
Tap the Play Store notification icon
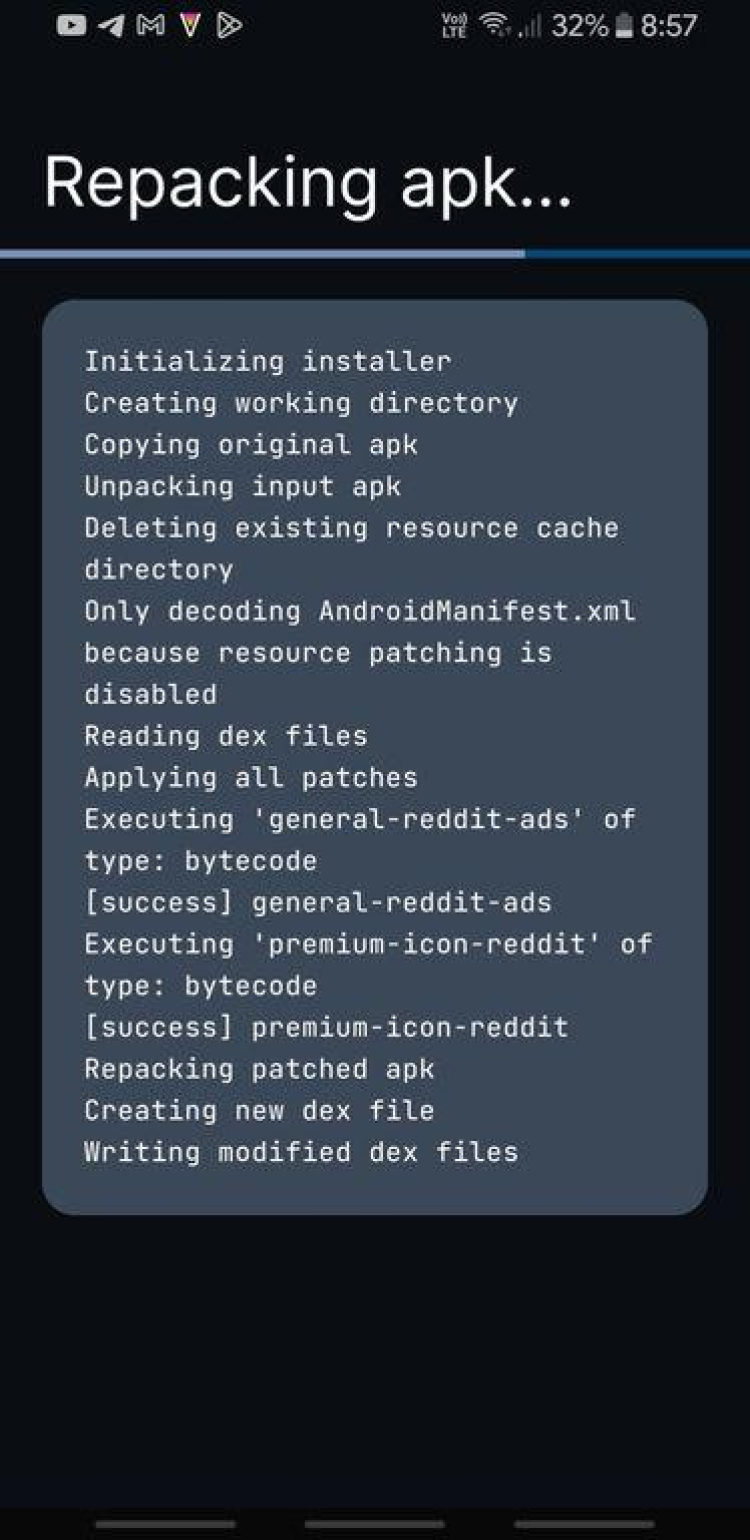[x=229, y=26]
